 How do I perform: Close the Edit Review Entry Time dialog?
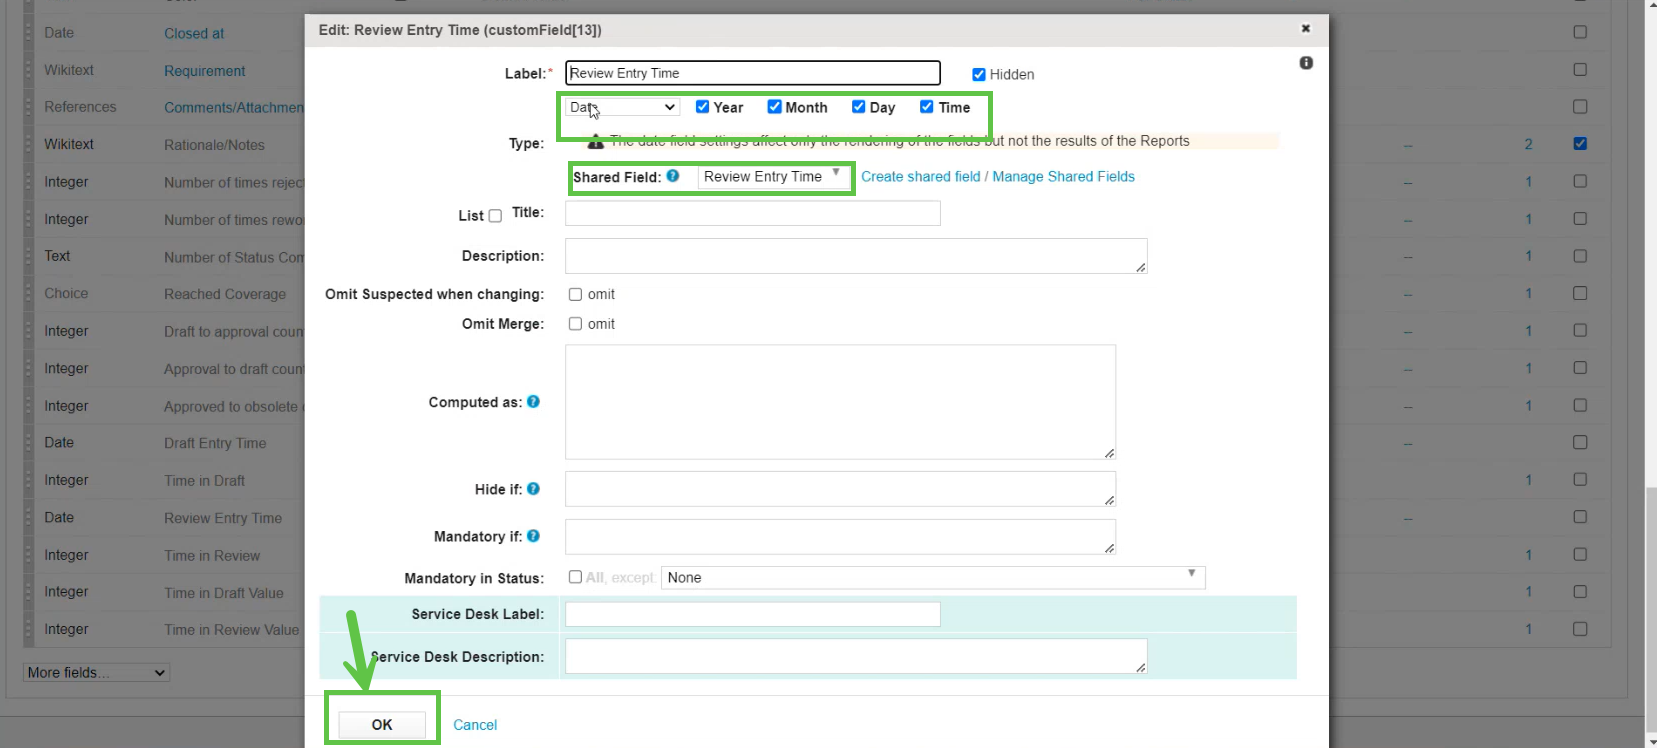tap(1305, 29)
